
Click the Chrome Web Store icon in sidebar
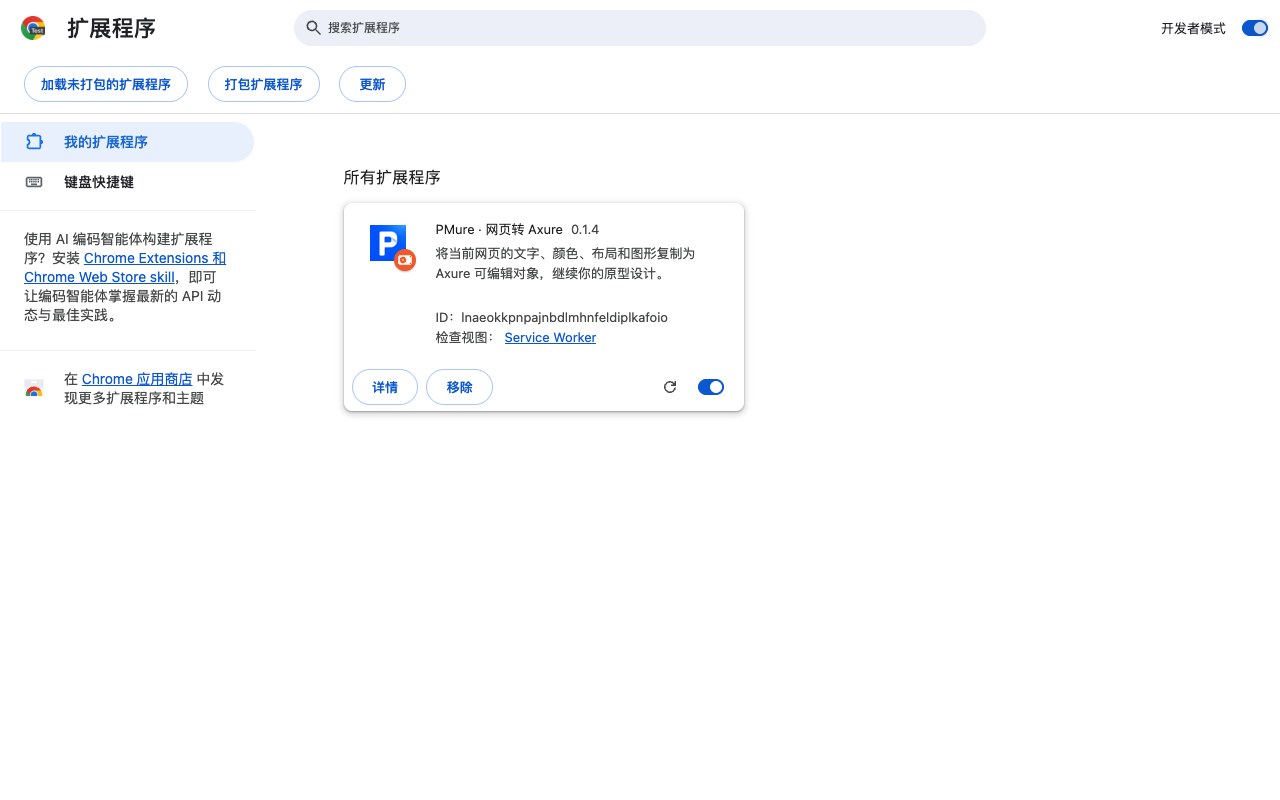click(34, 389)
